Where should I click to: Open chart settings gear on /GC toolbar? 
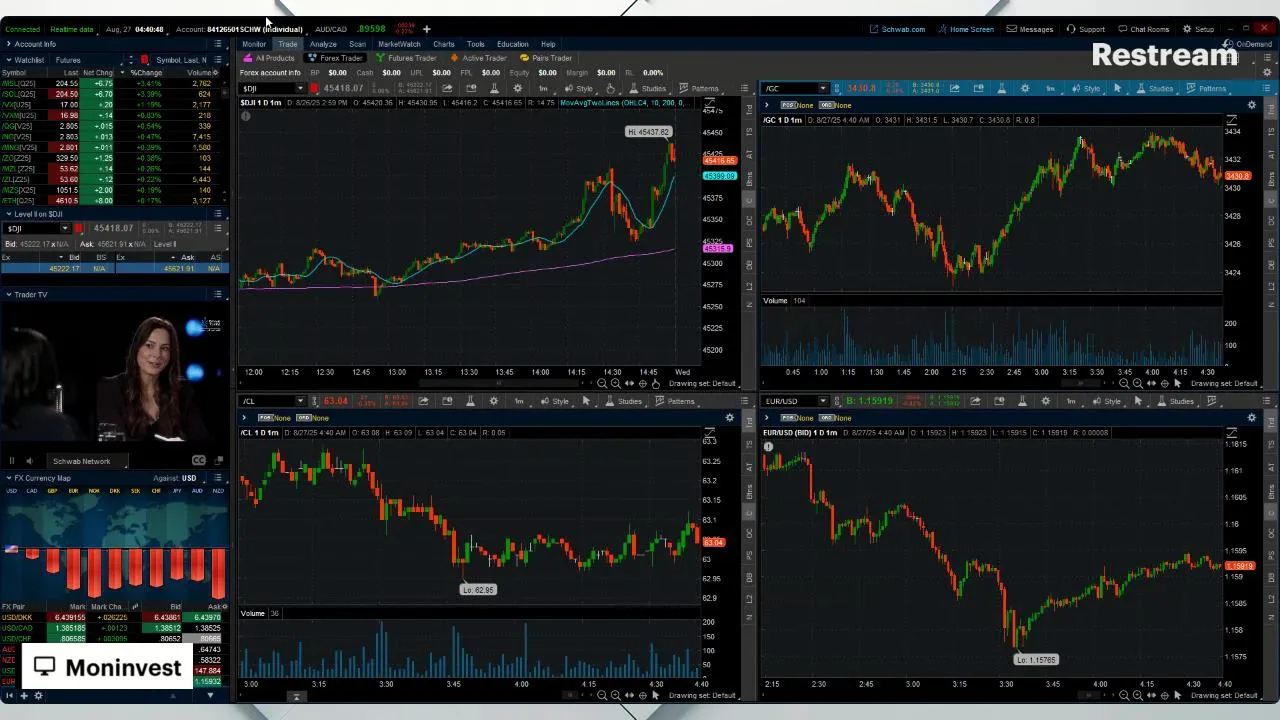click(1025, 88)
